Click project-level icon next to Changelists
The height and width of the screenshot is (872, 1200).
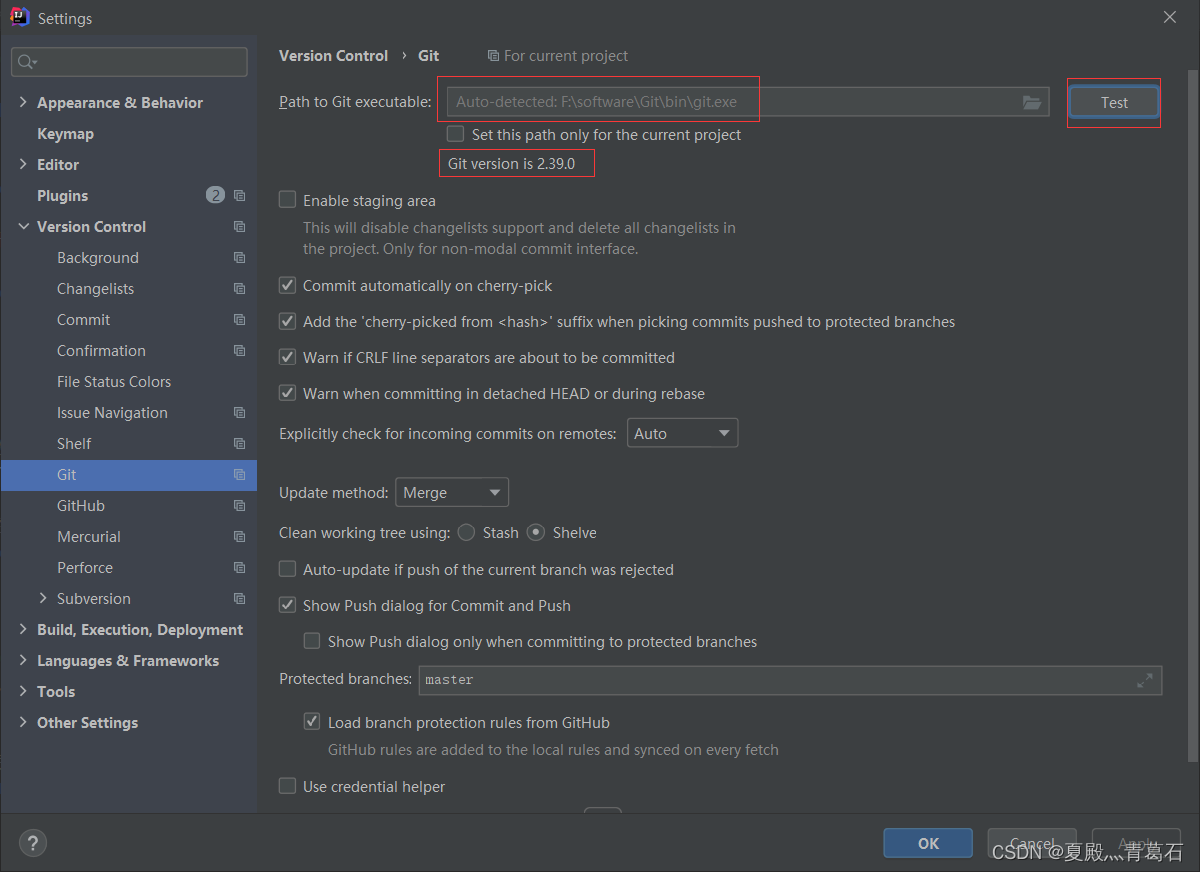(239, 289)
